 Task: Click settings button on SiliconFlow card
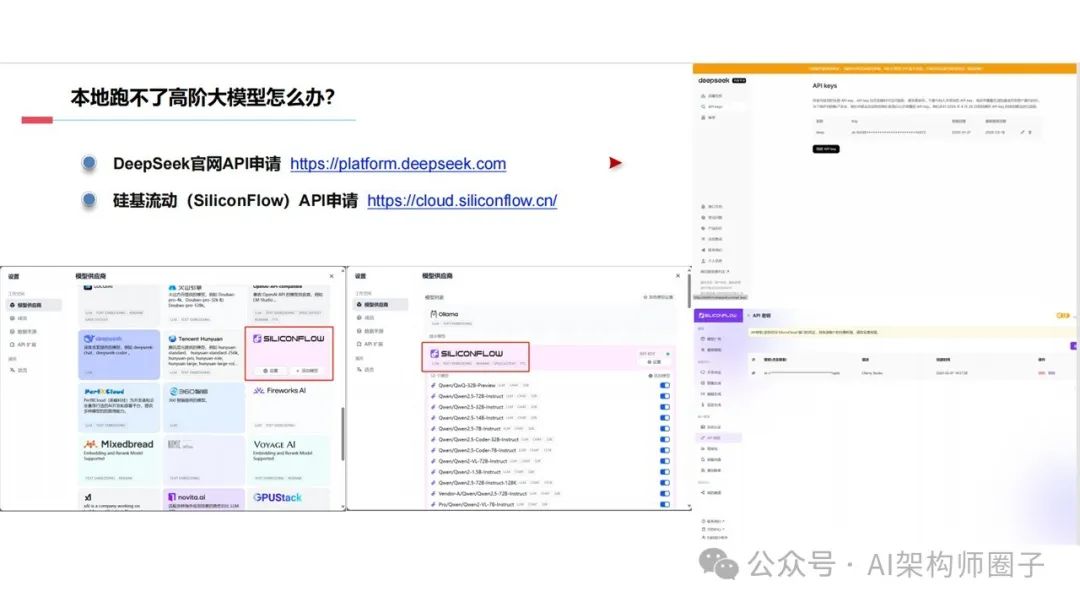coord(271,370)
